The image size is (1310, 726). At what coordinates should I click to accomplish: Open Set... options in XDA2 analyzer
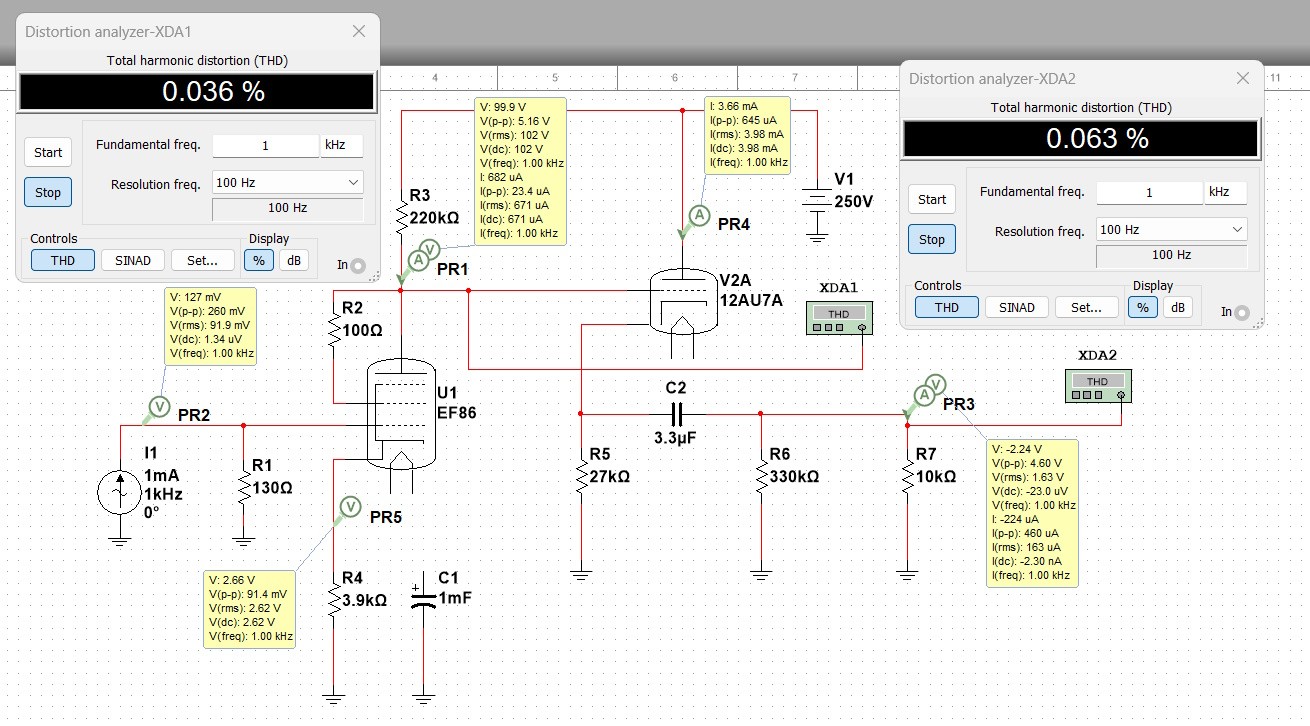click(x=1086, y=307)
